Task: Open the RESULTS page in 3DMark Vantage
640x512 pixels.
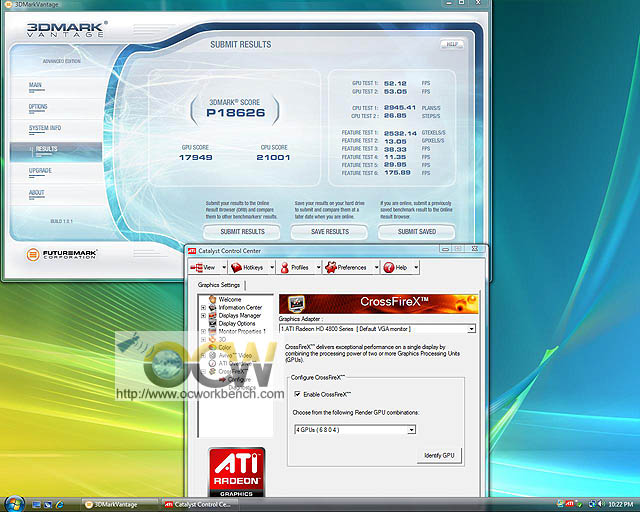Action: coord(56,152)
